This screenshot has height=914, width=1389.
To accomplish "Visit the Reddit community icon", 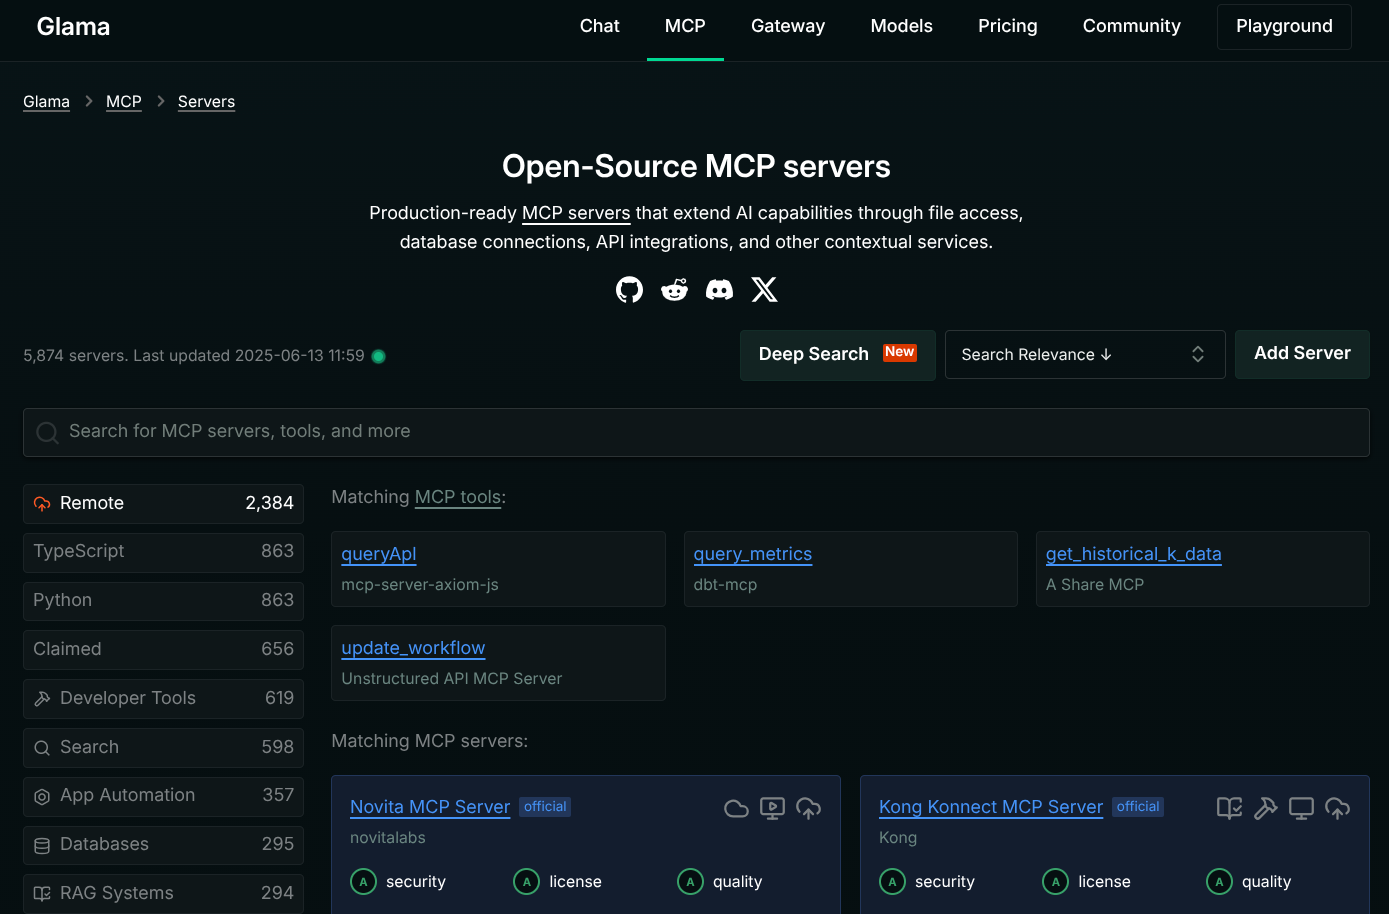I will 674,289.
